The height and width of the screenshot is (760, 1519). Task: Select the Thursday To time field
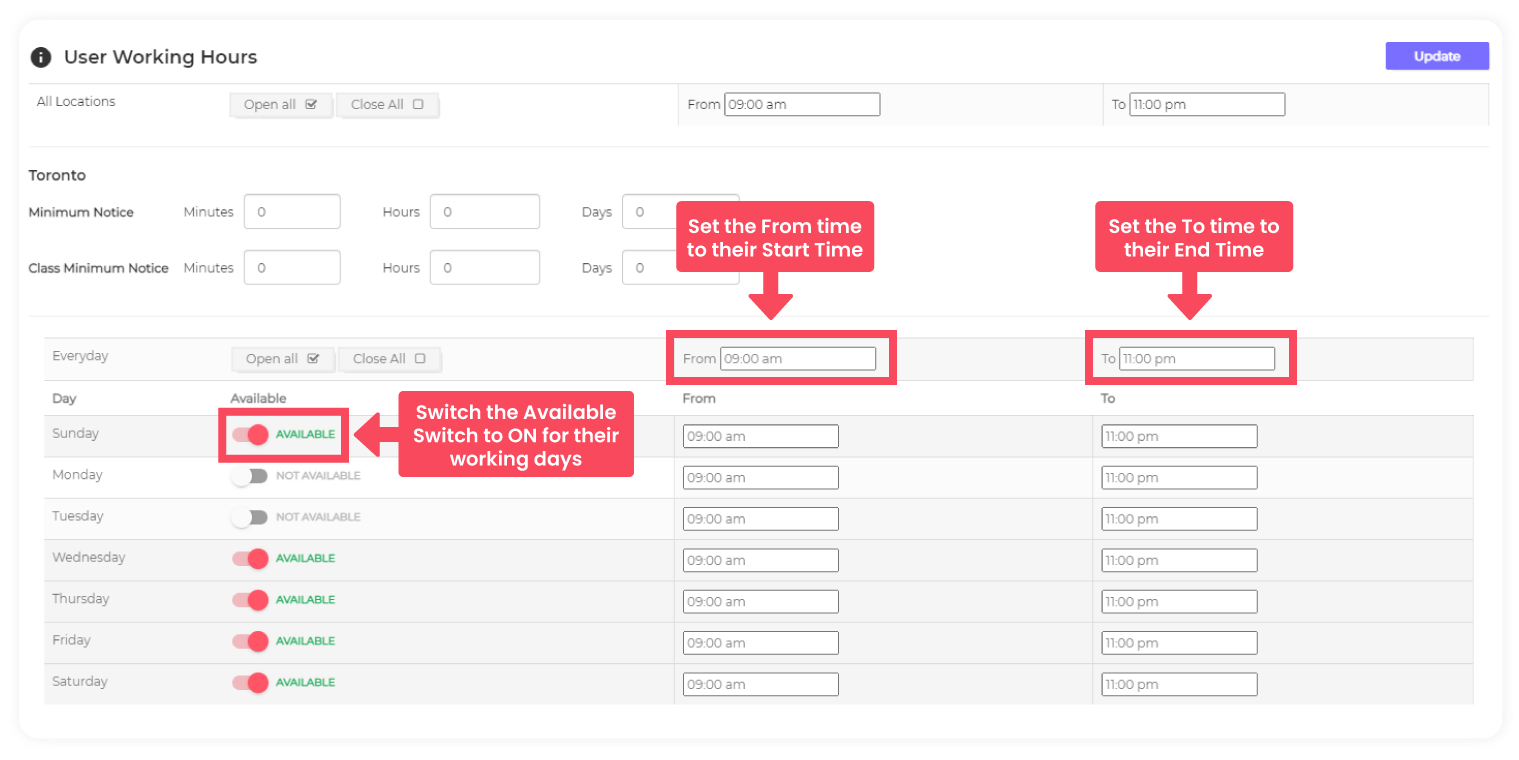pos(1179,602)
